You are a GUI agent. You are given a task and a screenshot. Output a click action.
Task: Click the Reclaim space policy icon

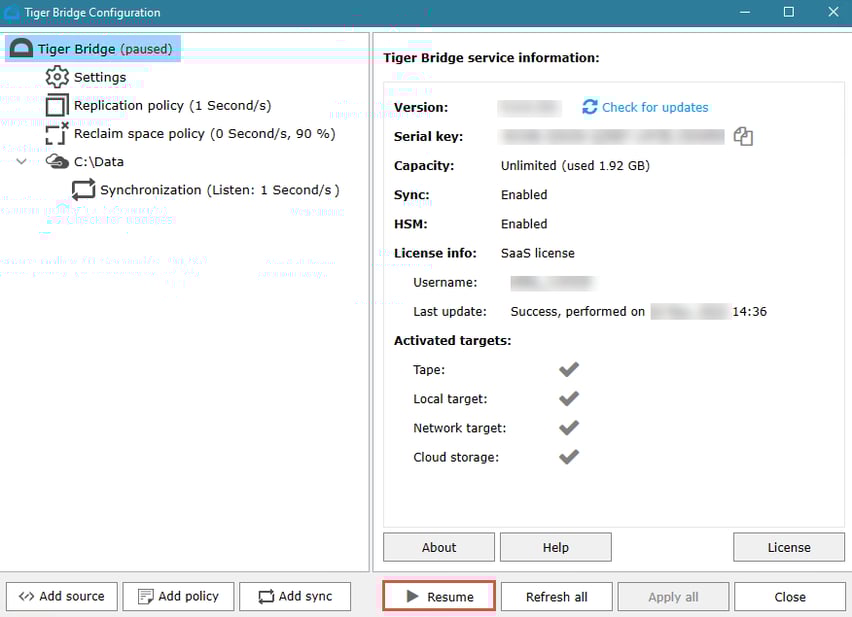(x=56, y=133)
